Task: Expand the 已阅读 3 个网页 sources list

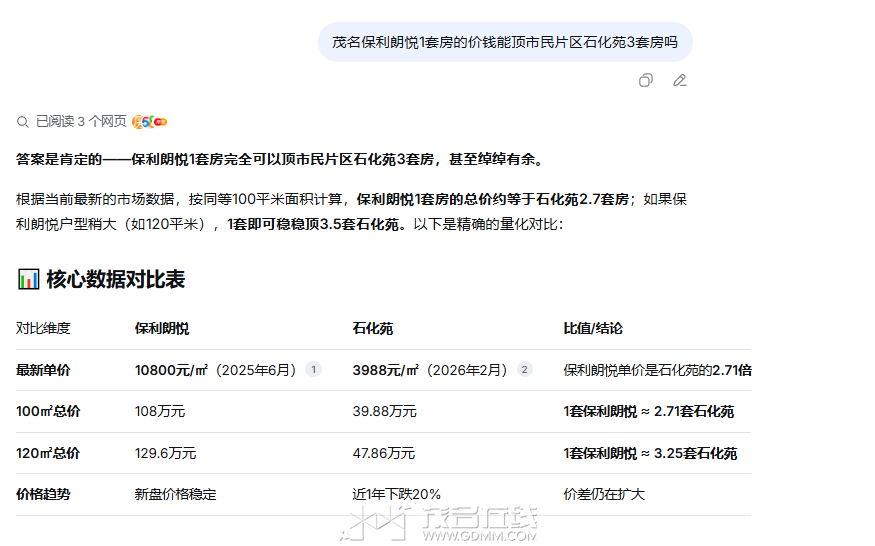Action: pyautogui.click(x=81, y=122)
